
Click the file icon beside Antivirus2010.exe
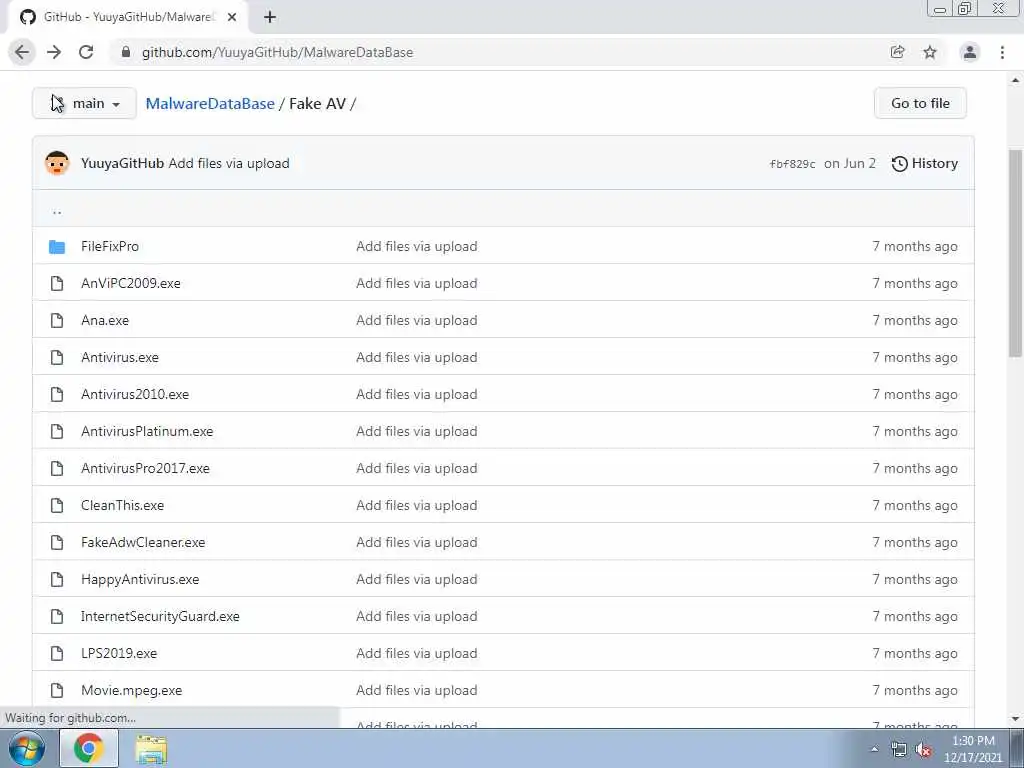(x=57, y=394)
